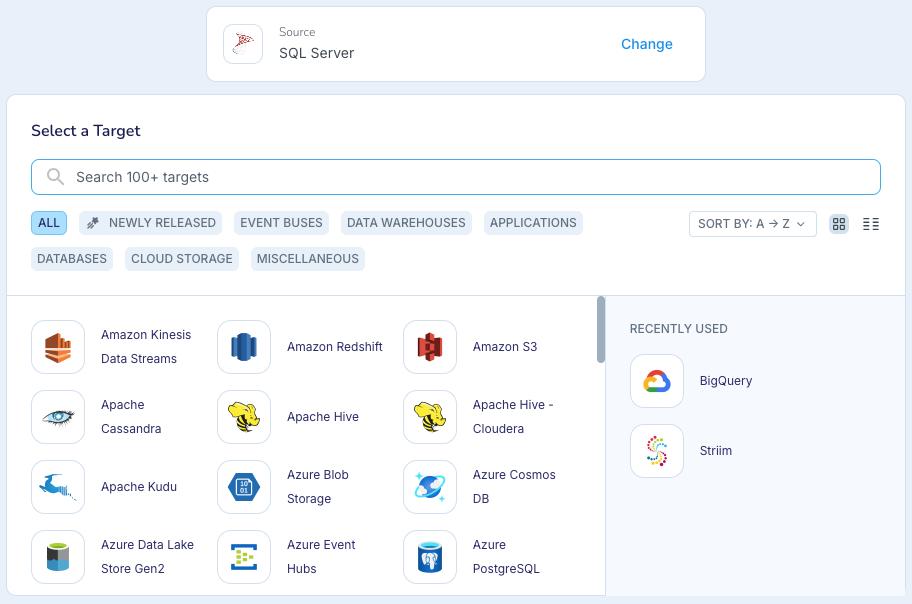This screenshot has height=604, width=912.
Task: Pick the Amazon S3 target icon
Action: point(430,347)
